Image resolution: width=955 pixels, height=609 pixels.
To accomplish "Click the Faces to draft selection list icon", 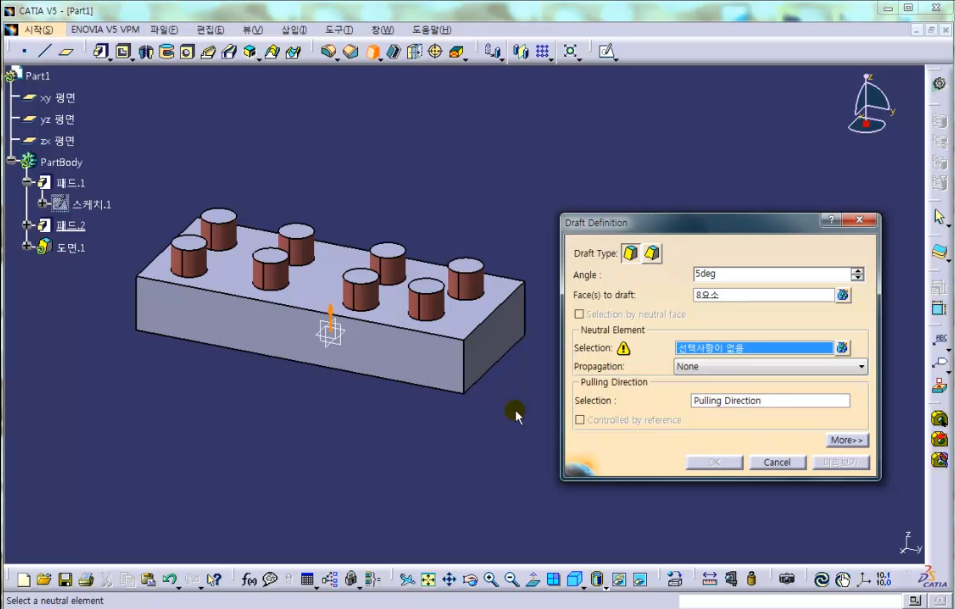I will tap(843, 295).
